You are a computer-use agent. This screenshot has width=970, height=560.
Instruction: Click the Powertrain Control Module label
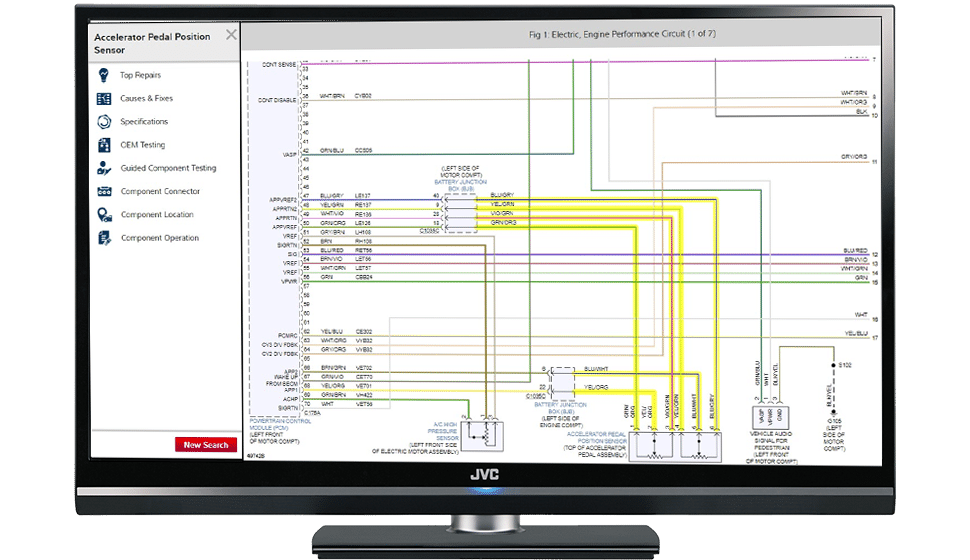click(279, 424)
